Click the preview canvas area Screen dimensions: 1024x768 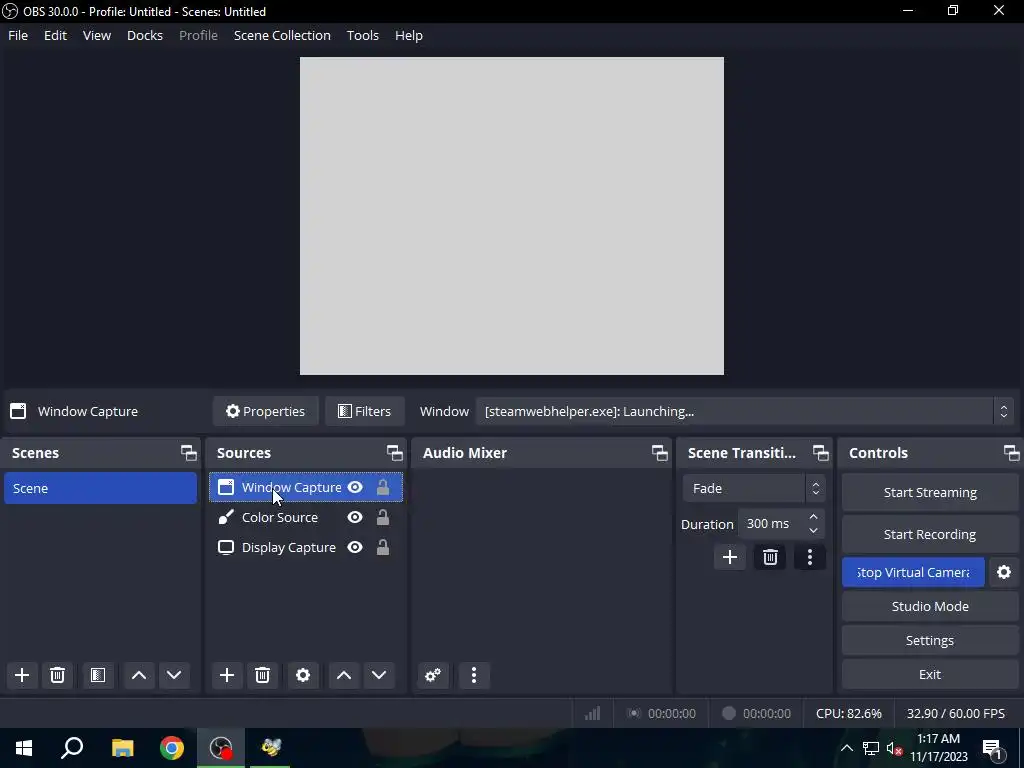(x=512, y=216)
